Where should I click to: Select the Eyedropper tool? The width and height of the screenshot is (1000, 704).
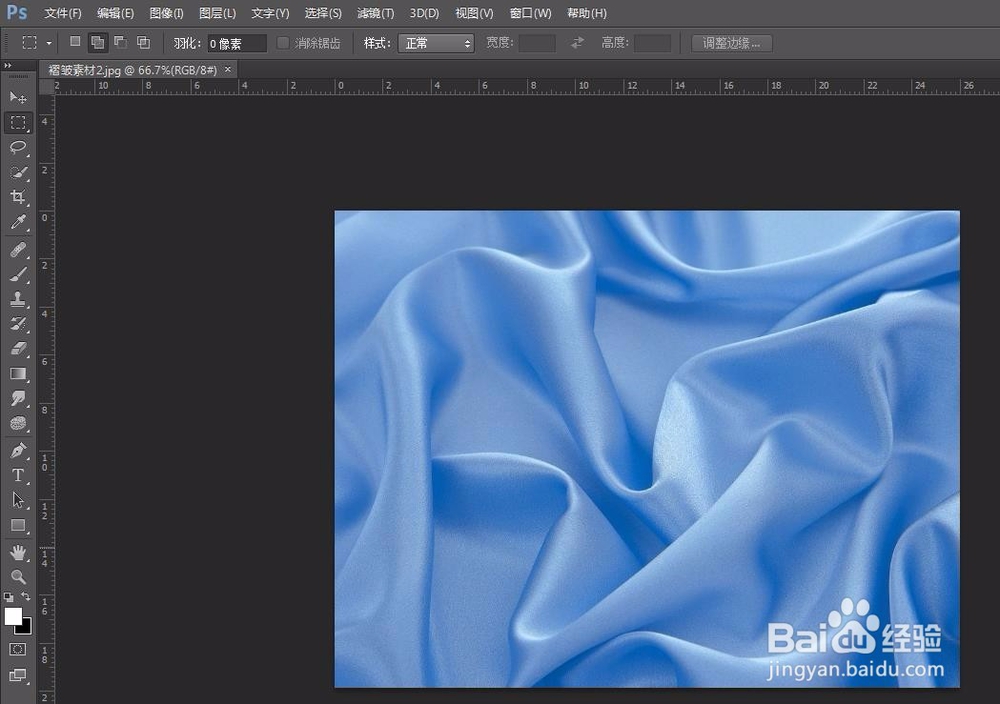point(18,222)
